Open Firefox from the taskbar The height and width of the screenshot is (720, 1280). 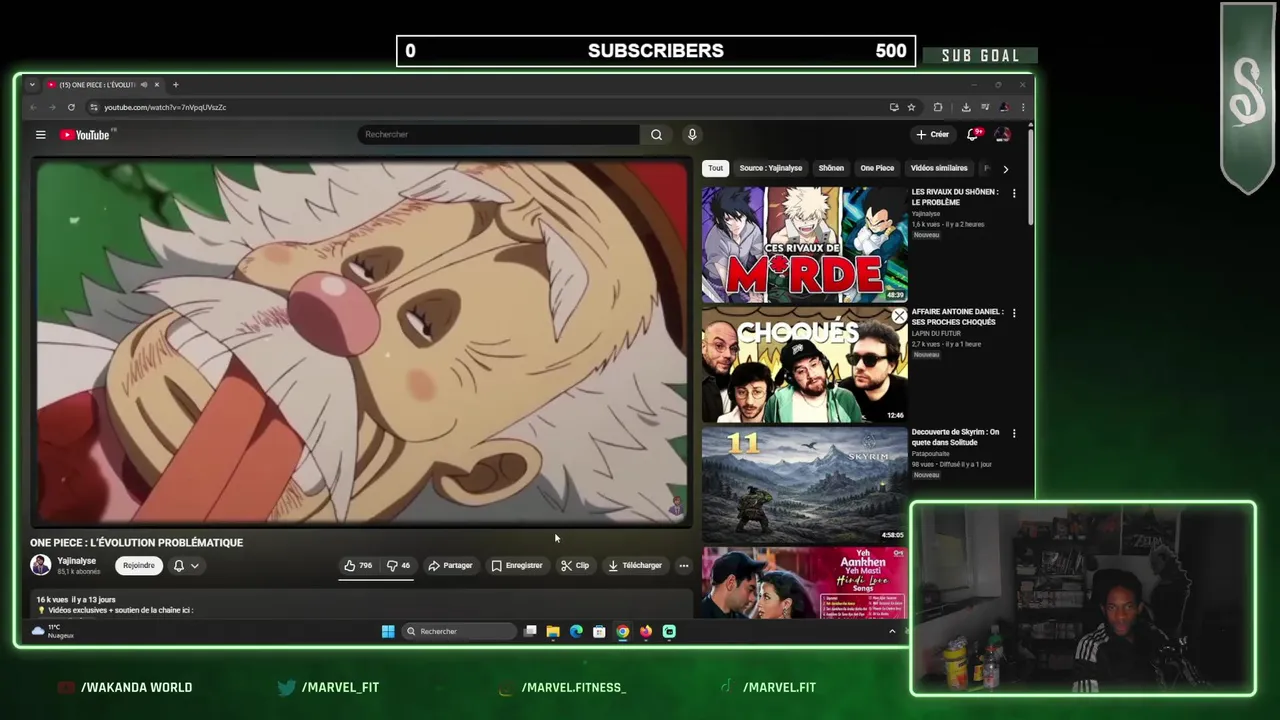tap(646, 631)
